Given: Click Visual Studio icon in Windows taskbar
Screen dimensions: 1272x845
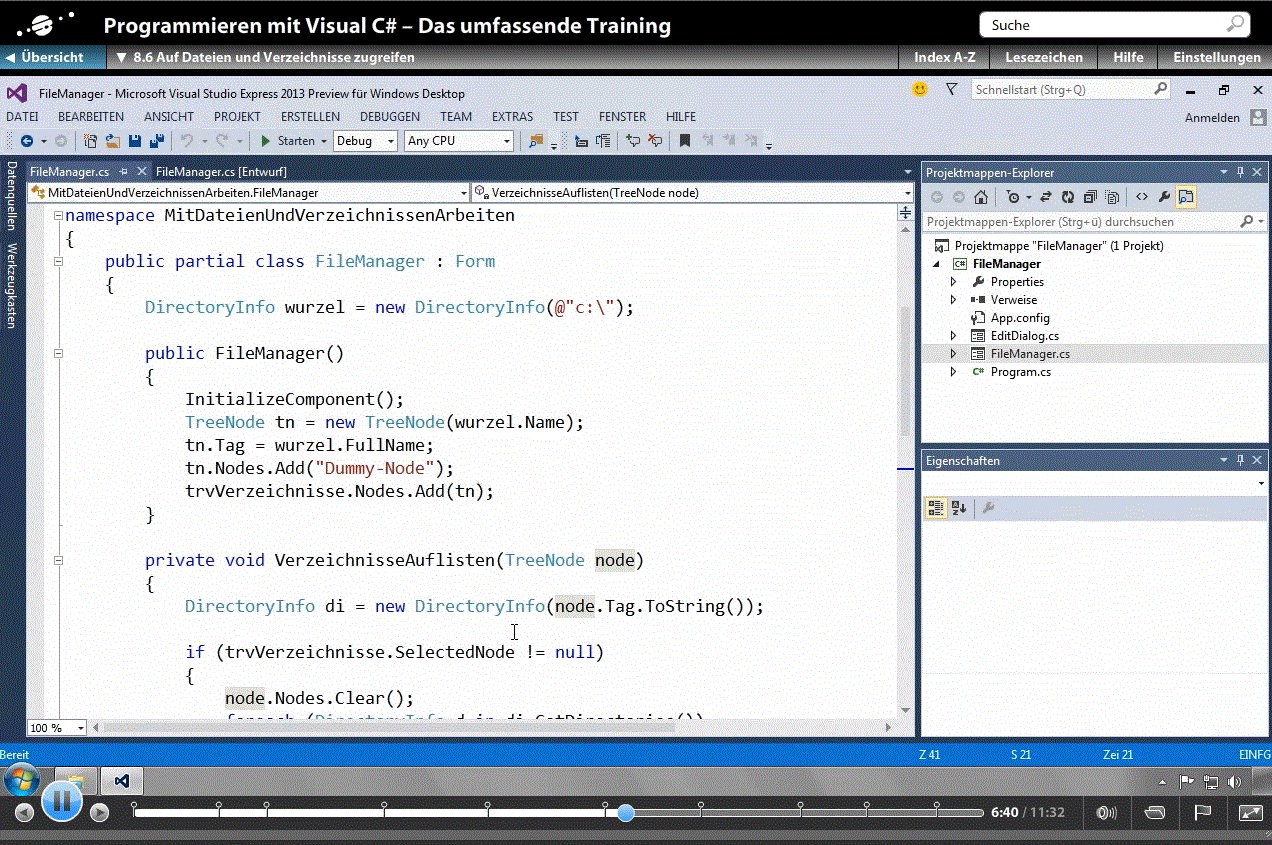Looking at the screenshot, I should (x=121, y=780).
